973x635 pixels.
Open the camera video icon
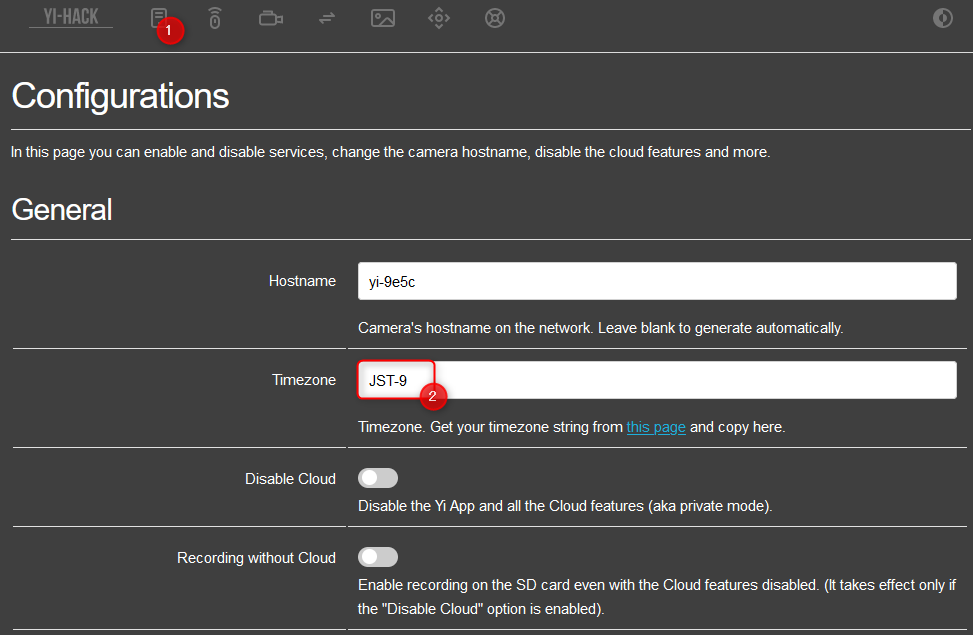coord(271,18)
